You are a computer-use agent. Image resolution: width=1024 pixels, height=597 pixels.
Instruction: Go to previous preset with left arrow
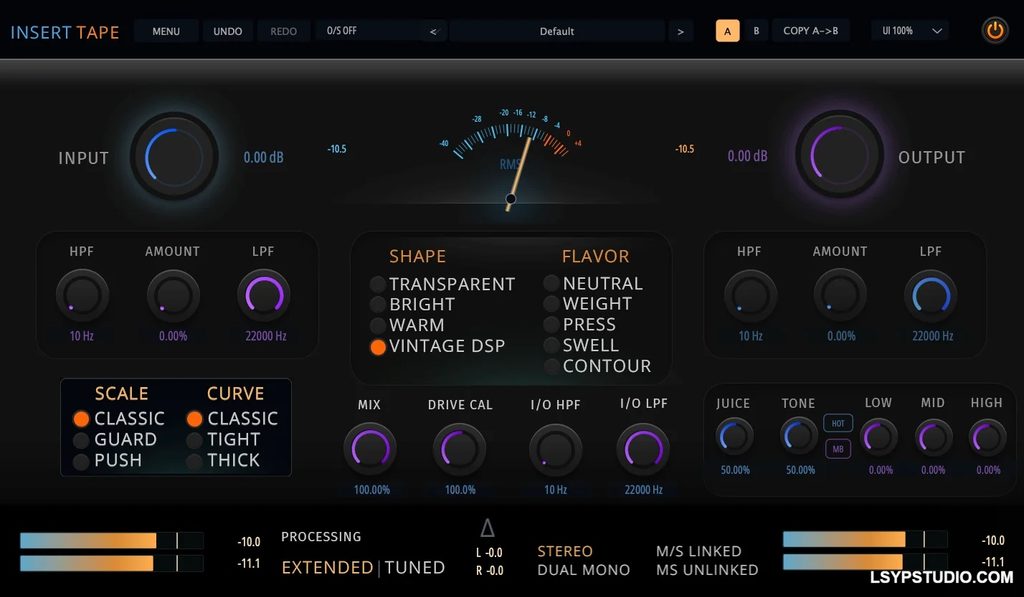[x=433, y=31]
